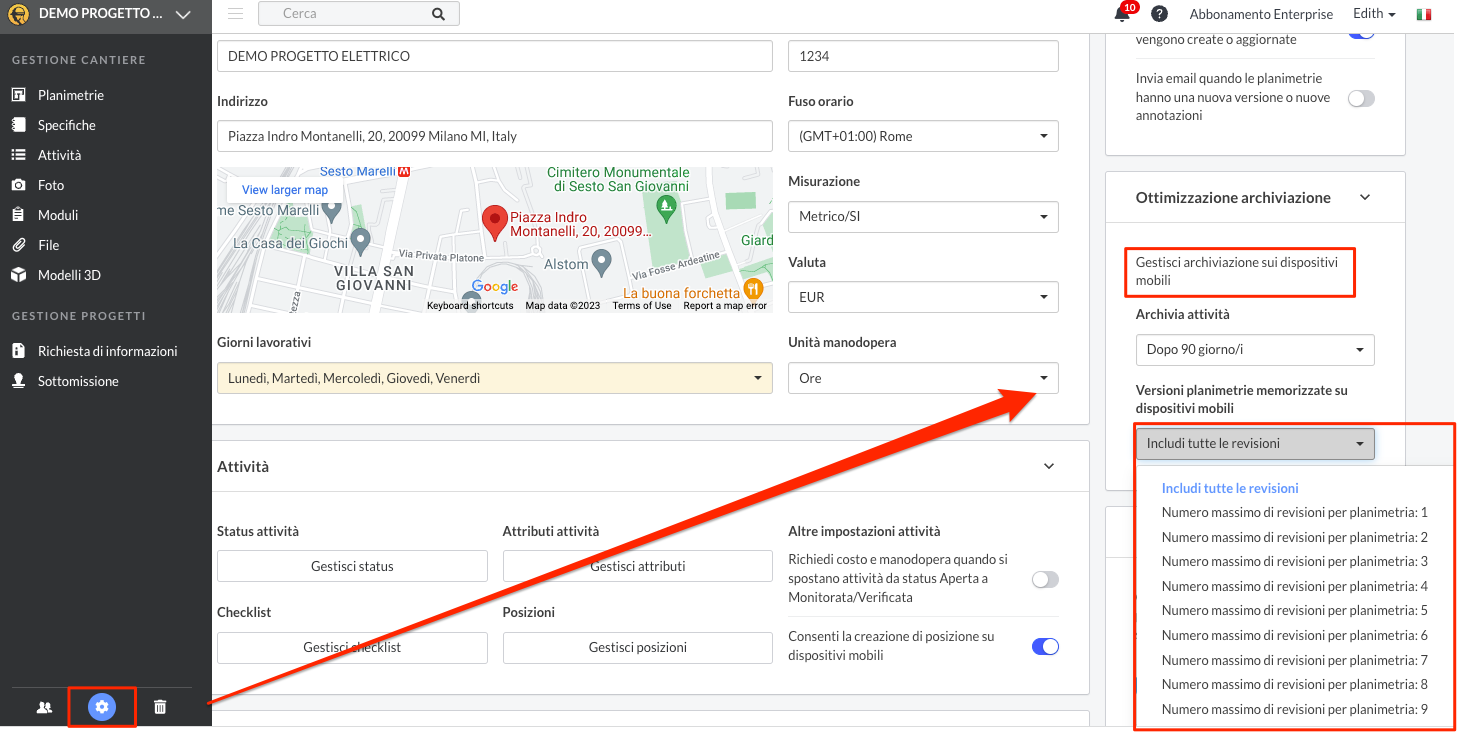Click the project logo icon
The height and width of the screenshot is (732, 1457).
(17, 14)
